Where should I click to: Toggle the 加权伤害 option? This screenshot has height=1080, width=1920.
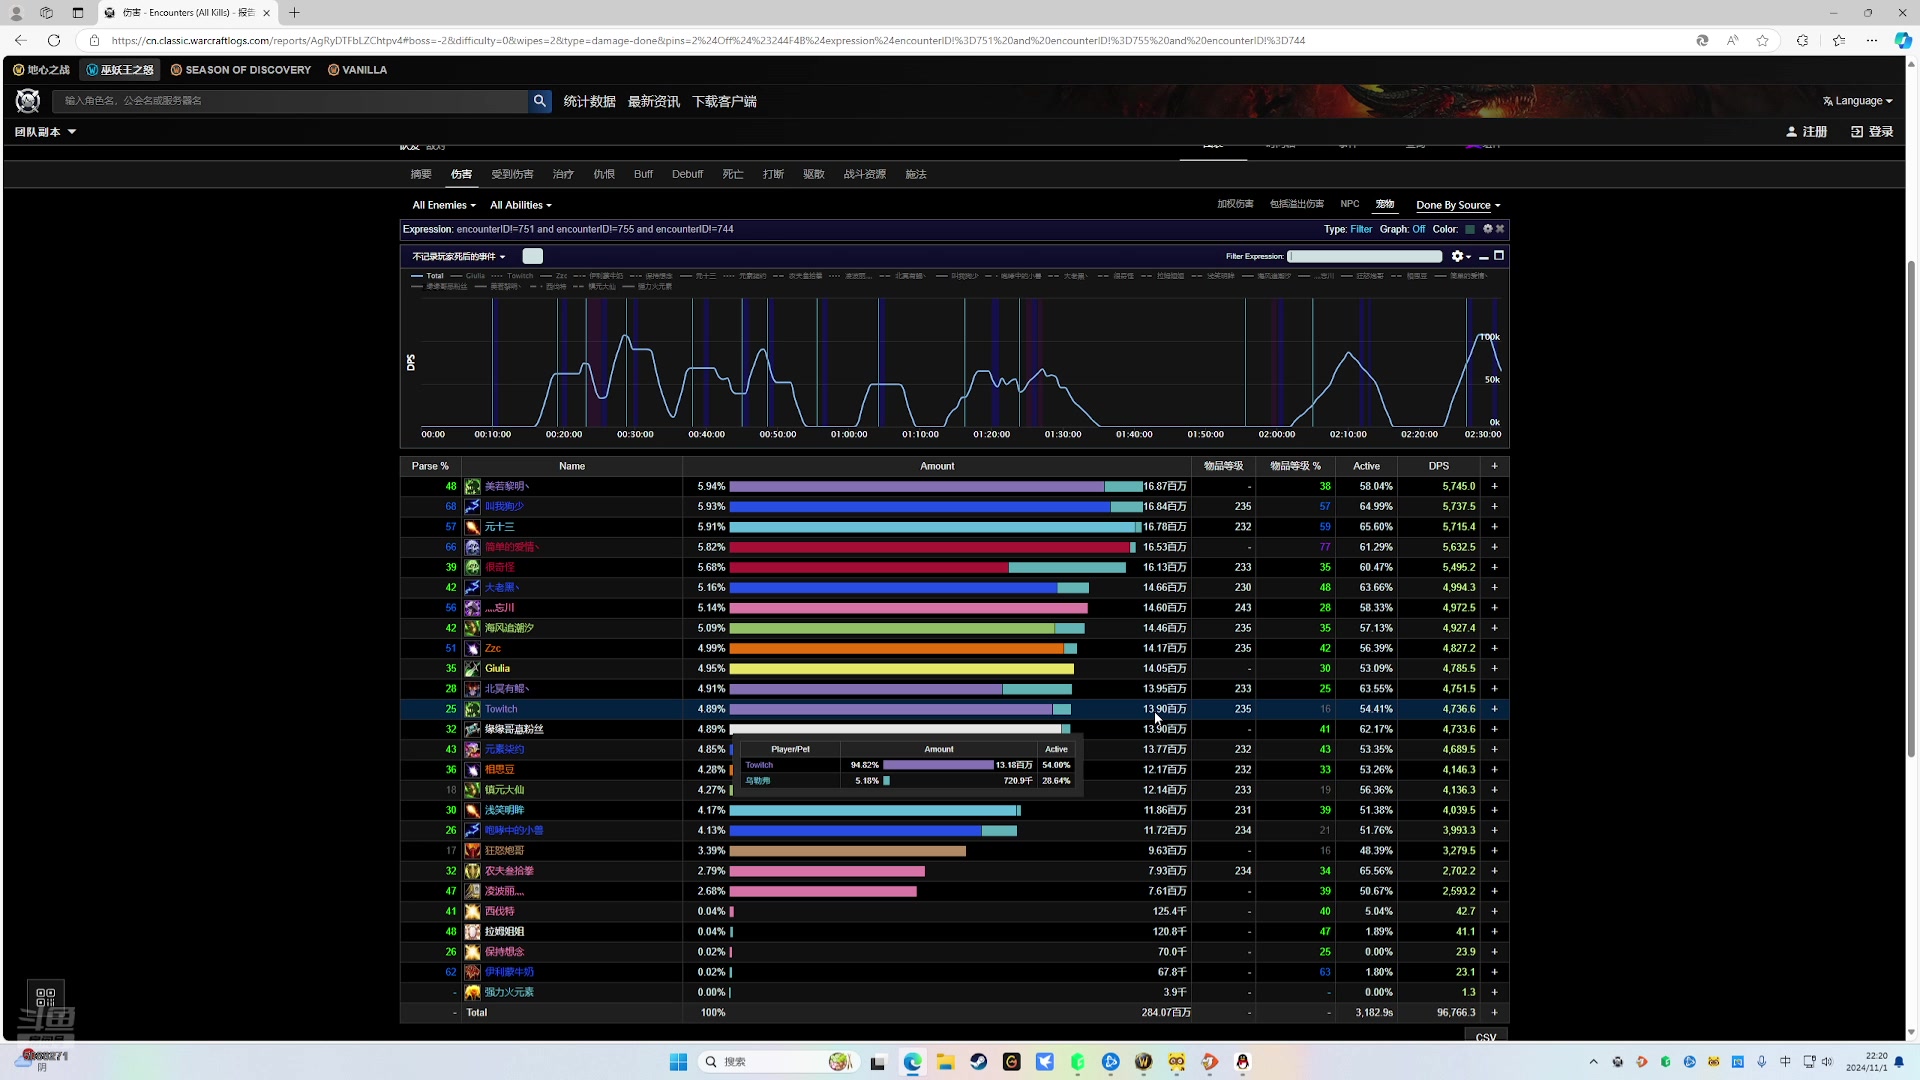click(x=1235, y=204)
